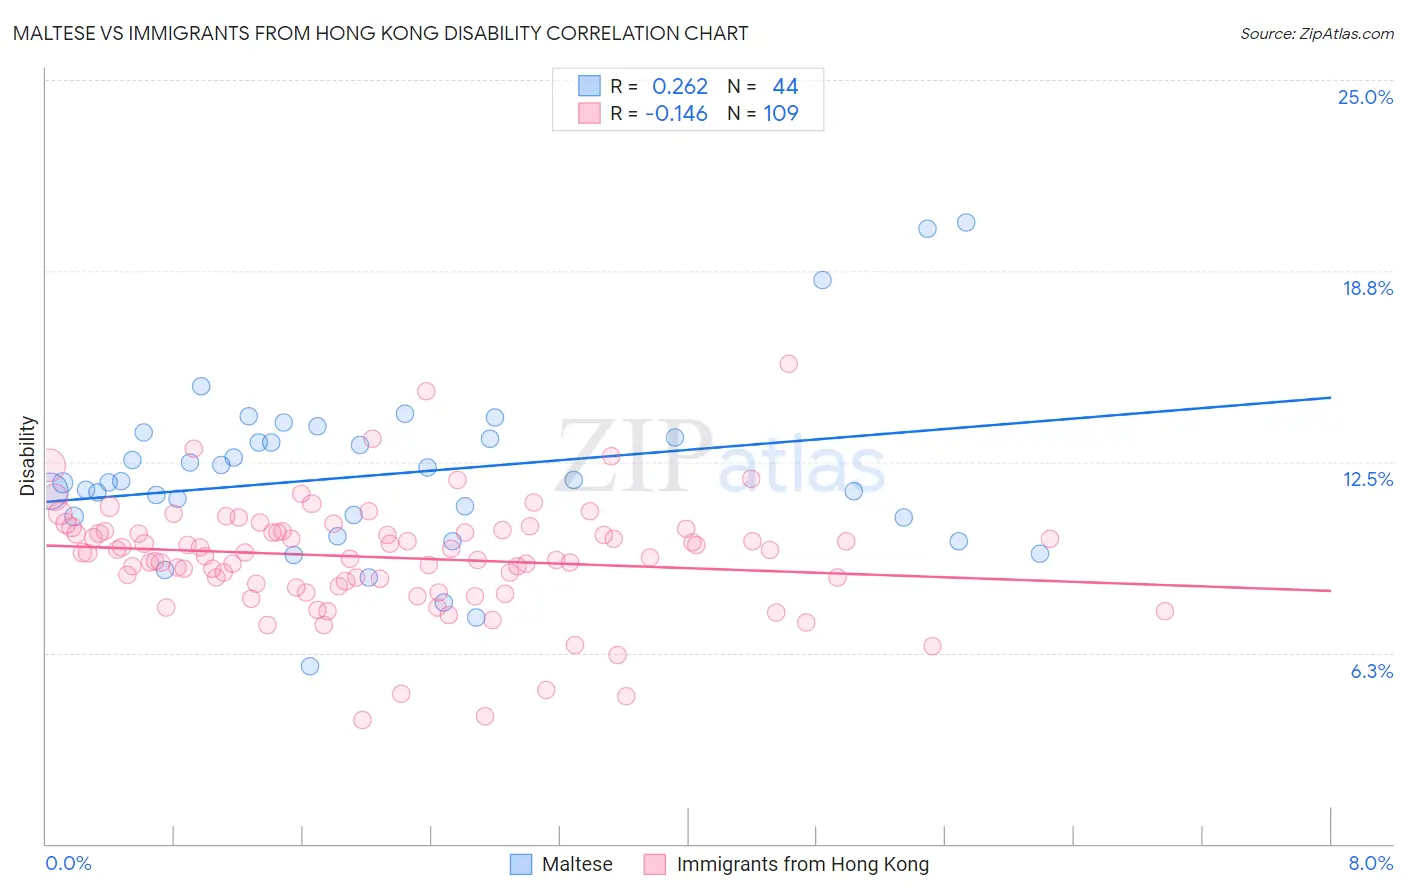The width and height of the screenshot is (1406, 892).
Task: Click the blue swatch beside R = 0.262
Action: point(589,86)
